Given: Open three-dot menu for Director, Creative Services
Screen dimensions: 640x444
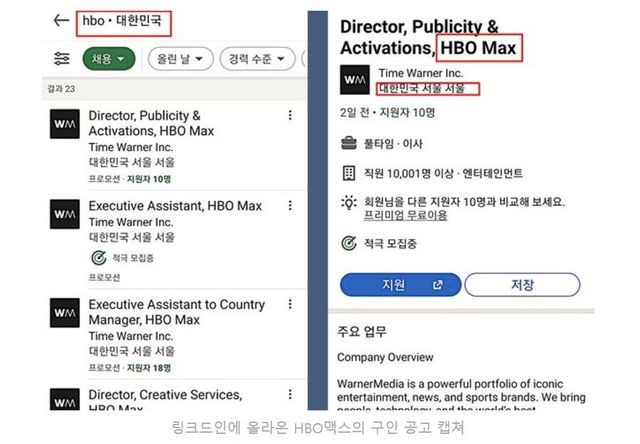Looking at the screenshot, I should point(291,395).
